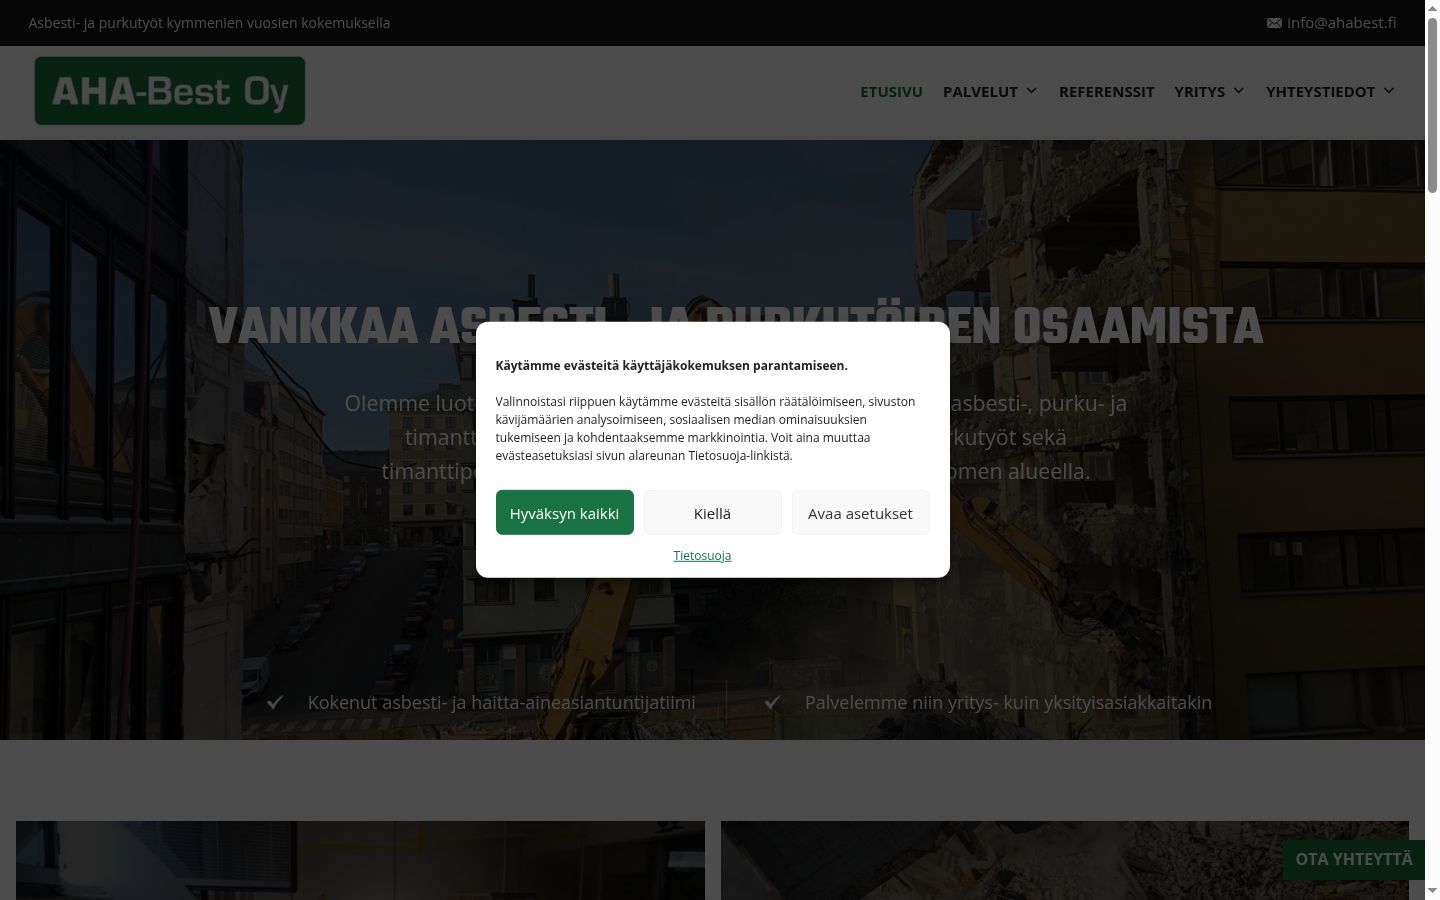
Task: Go to the Etusivu menu item
Action: (891, 91)
